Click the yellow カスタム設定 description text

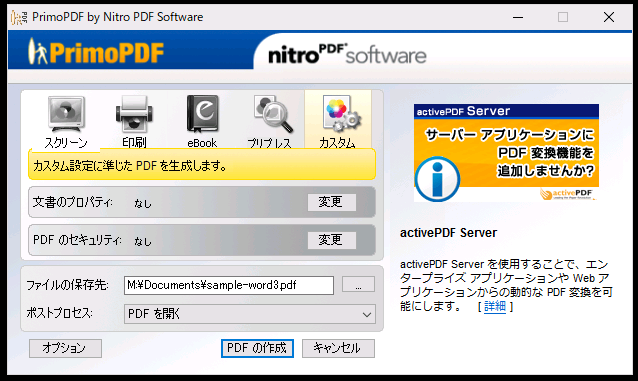tap(130, 166)
